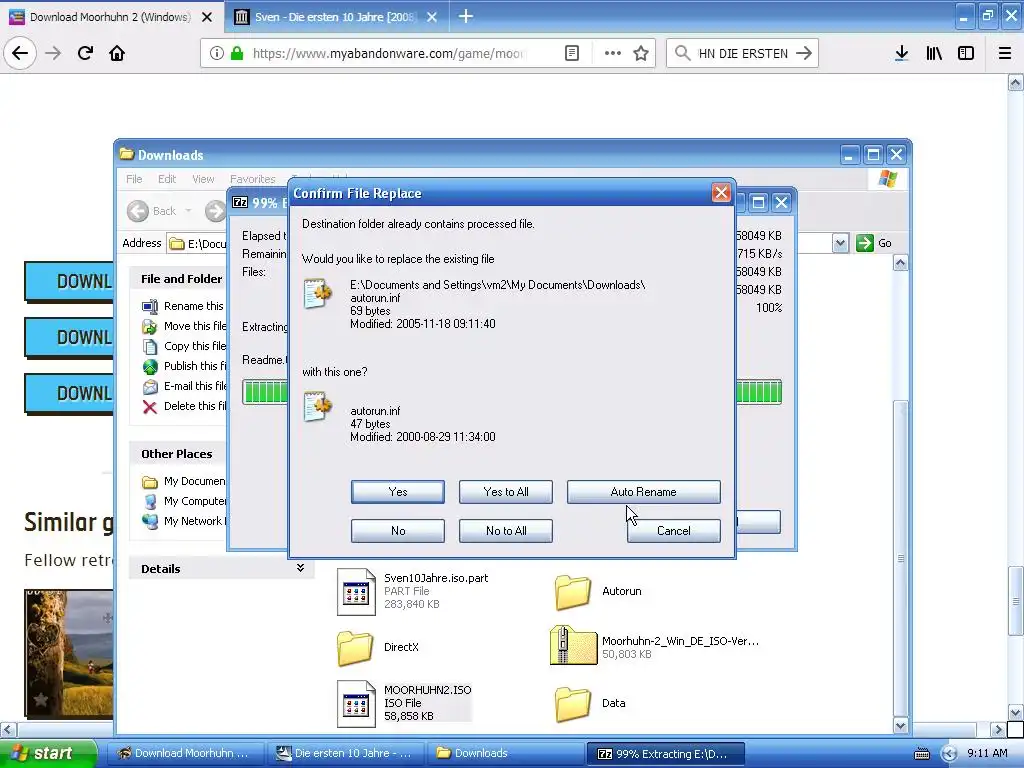Select the DirectX folder
The image size is (1024, 768).
[x=378, y=647]
